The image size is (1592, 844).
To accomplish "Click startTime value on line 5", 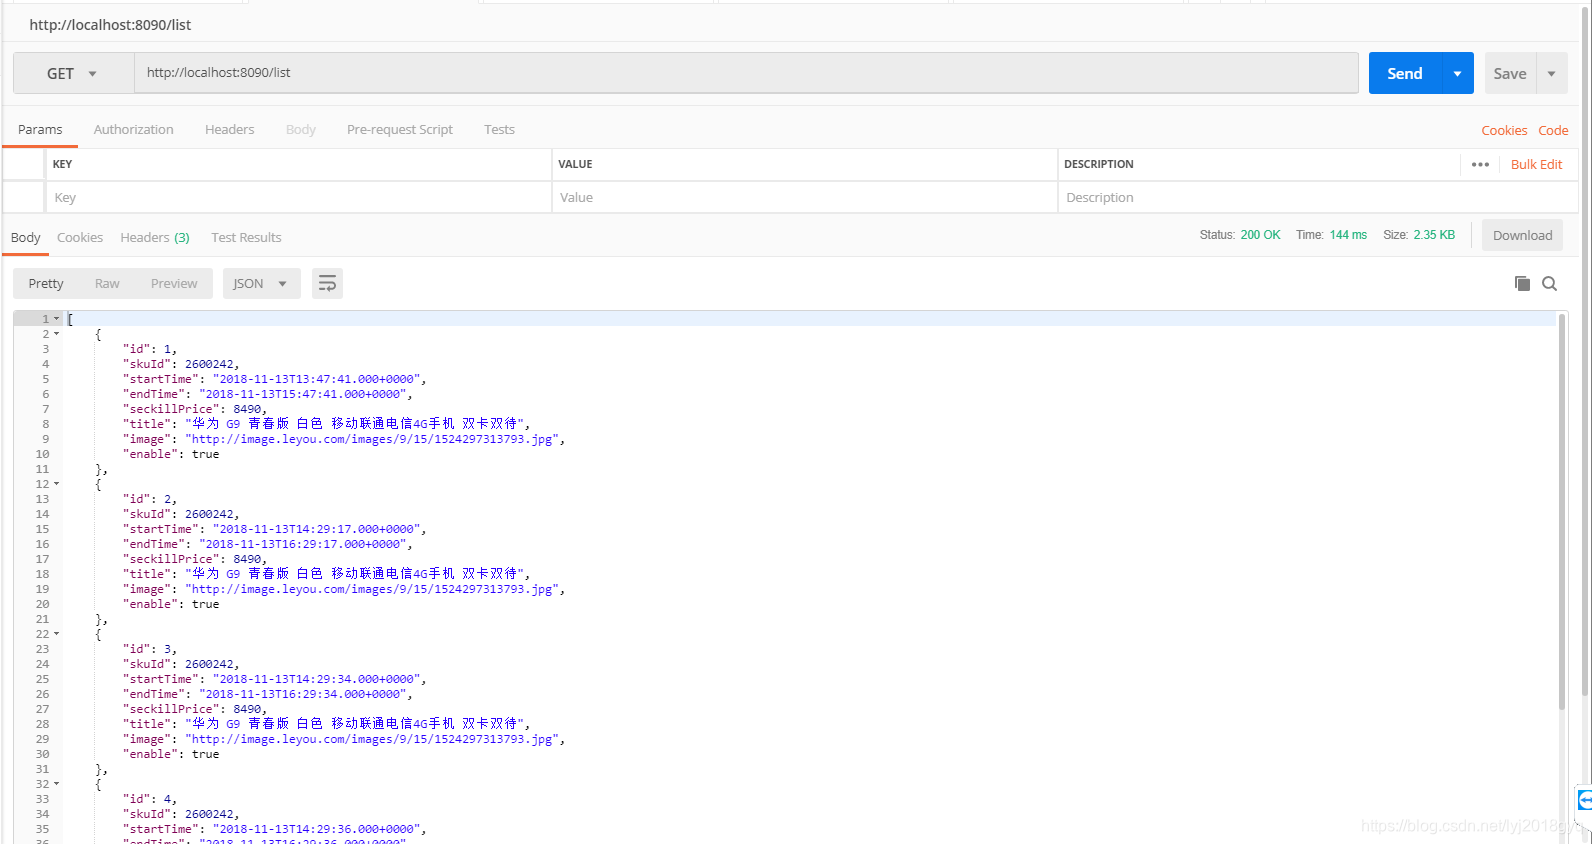I will tap(316, 379).
